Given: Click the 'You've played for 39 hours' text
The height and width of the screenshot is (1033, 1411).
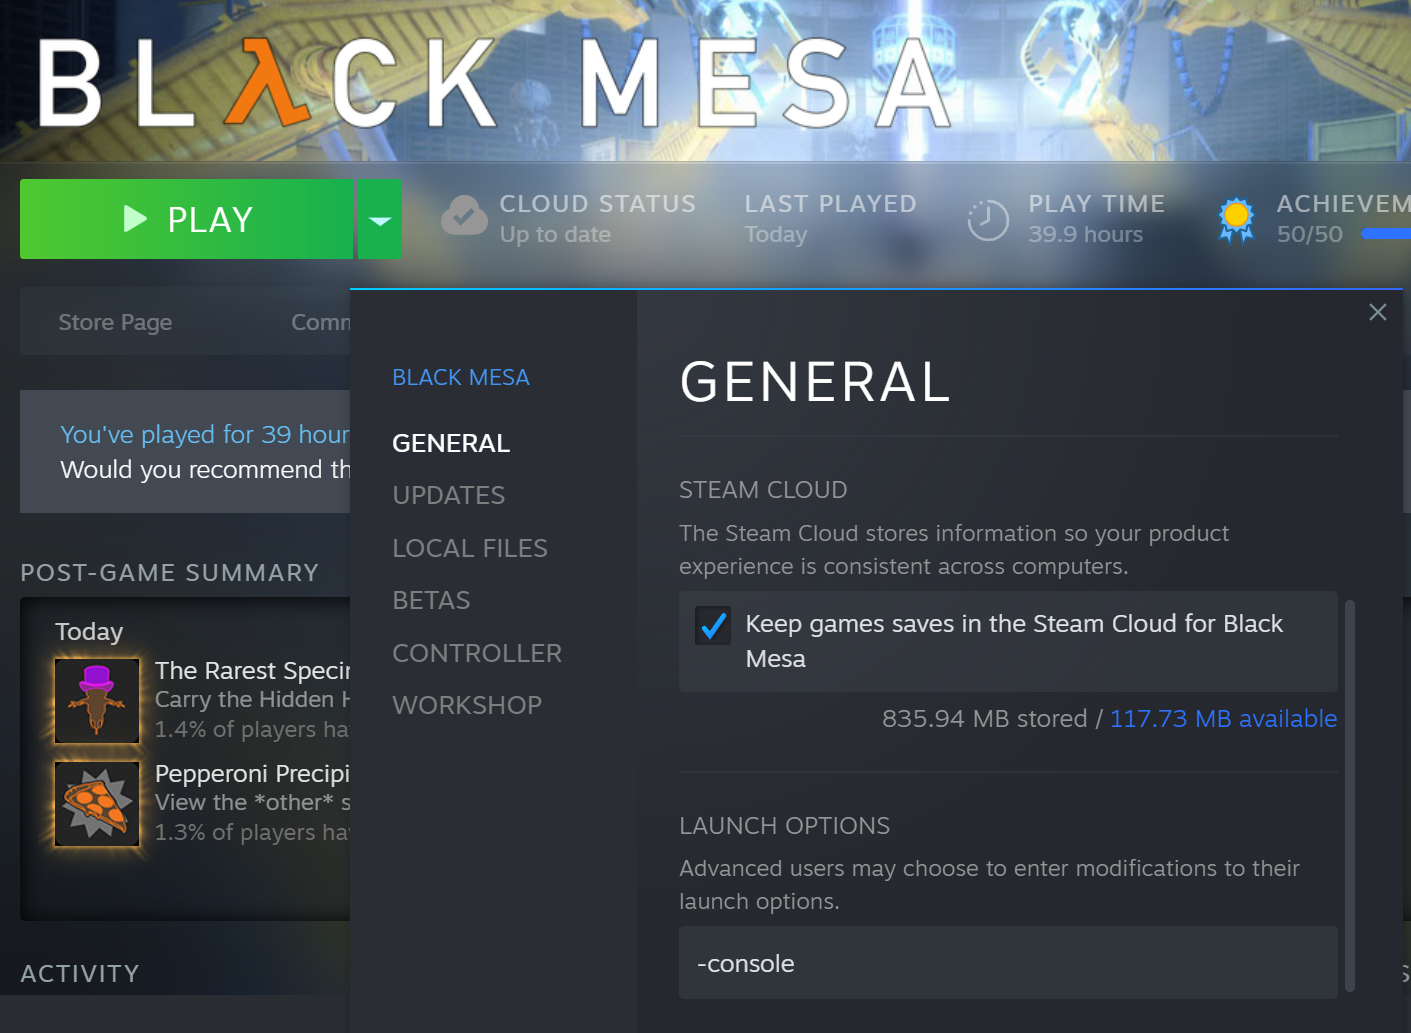Looking at the screenshot, I should (205, 434).
